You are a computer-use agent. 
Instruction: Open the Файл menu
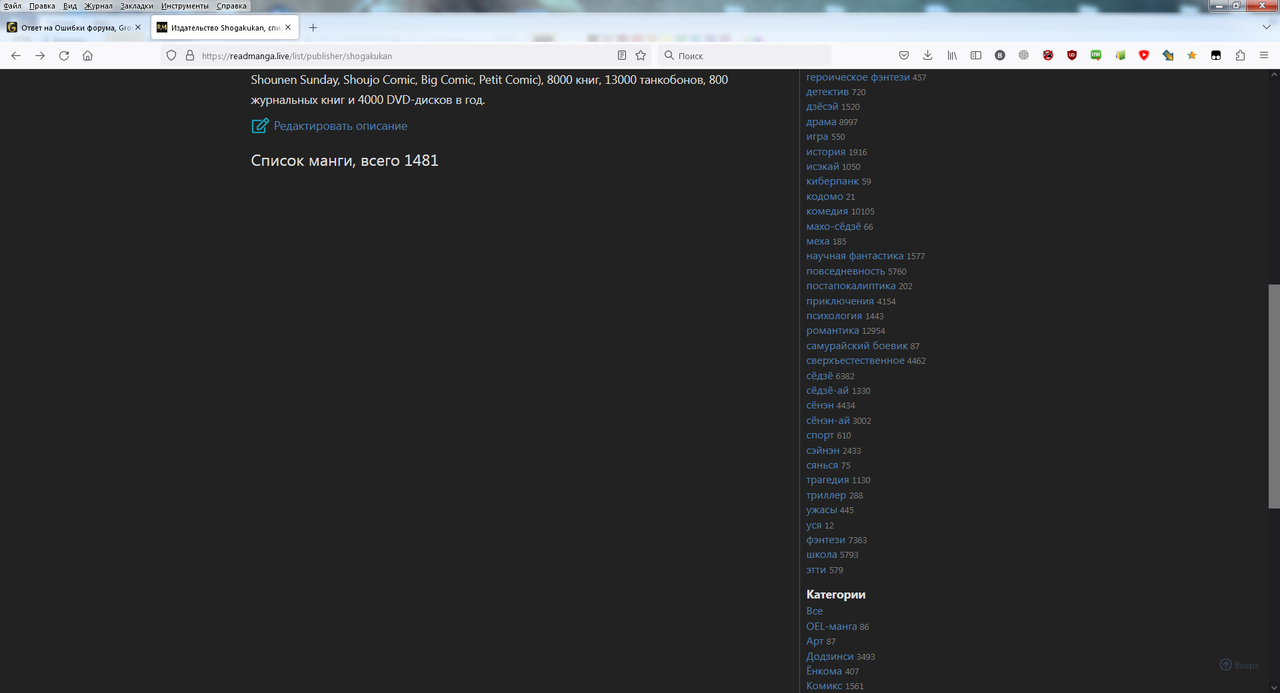click(x=12, y=6)
